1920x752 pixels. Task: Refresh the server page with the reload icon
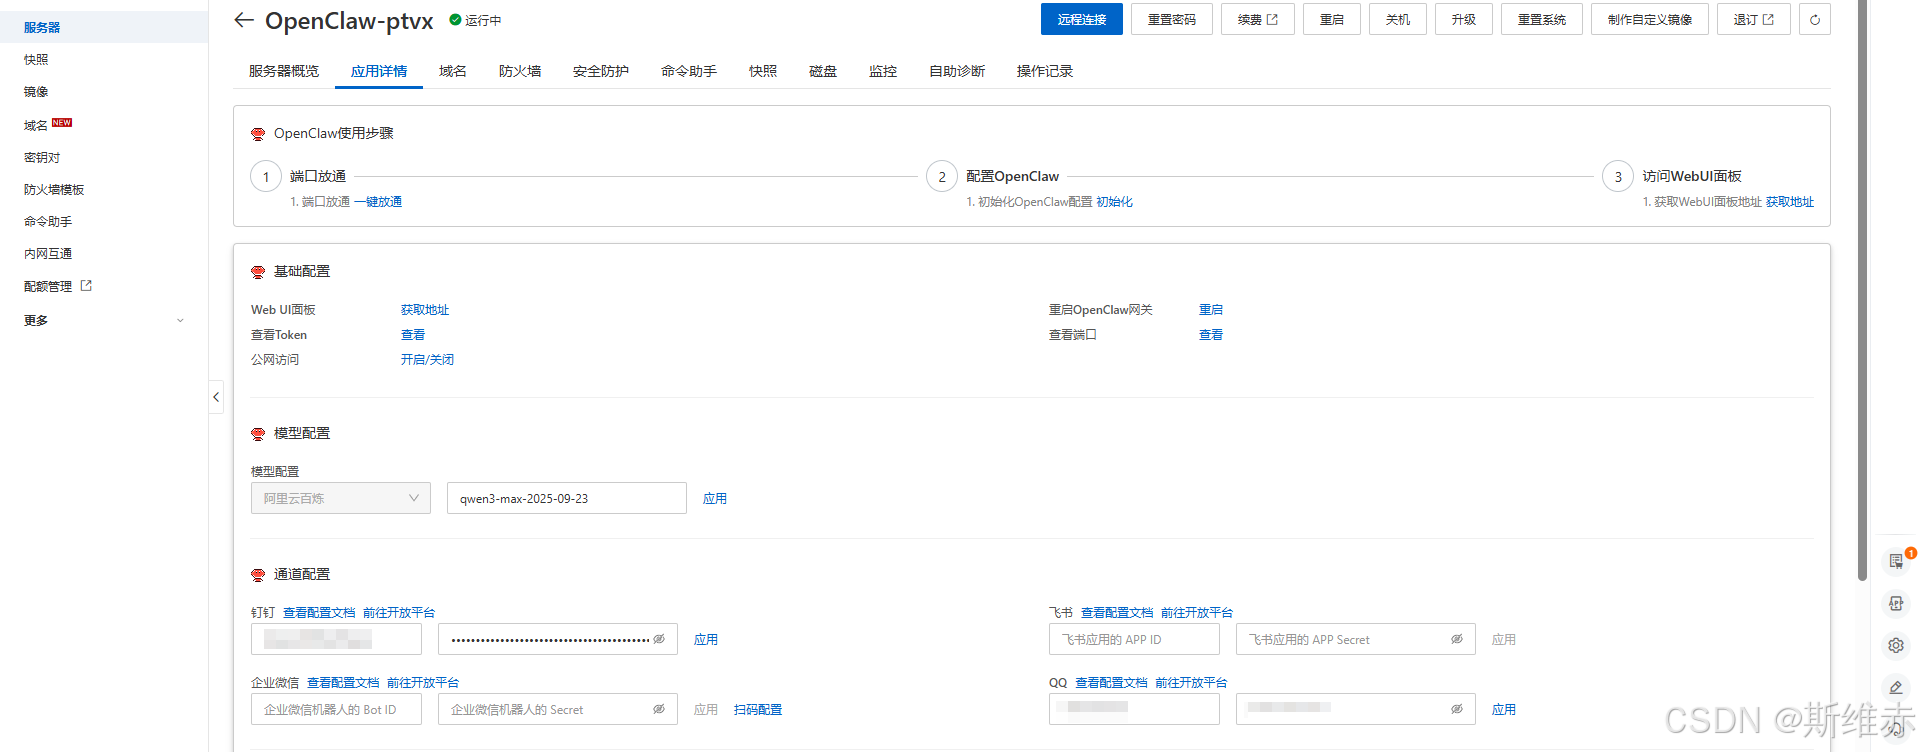tap(1815, 19)
